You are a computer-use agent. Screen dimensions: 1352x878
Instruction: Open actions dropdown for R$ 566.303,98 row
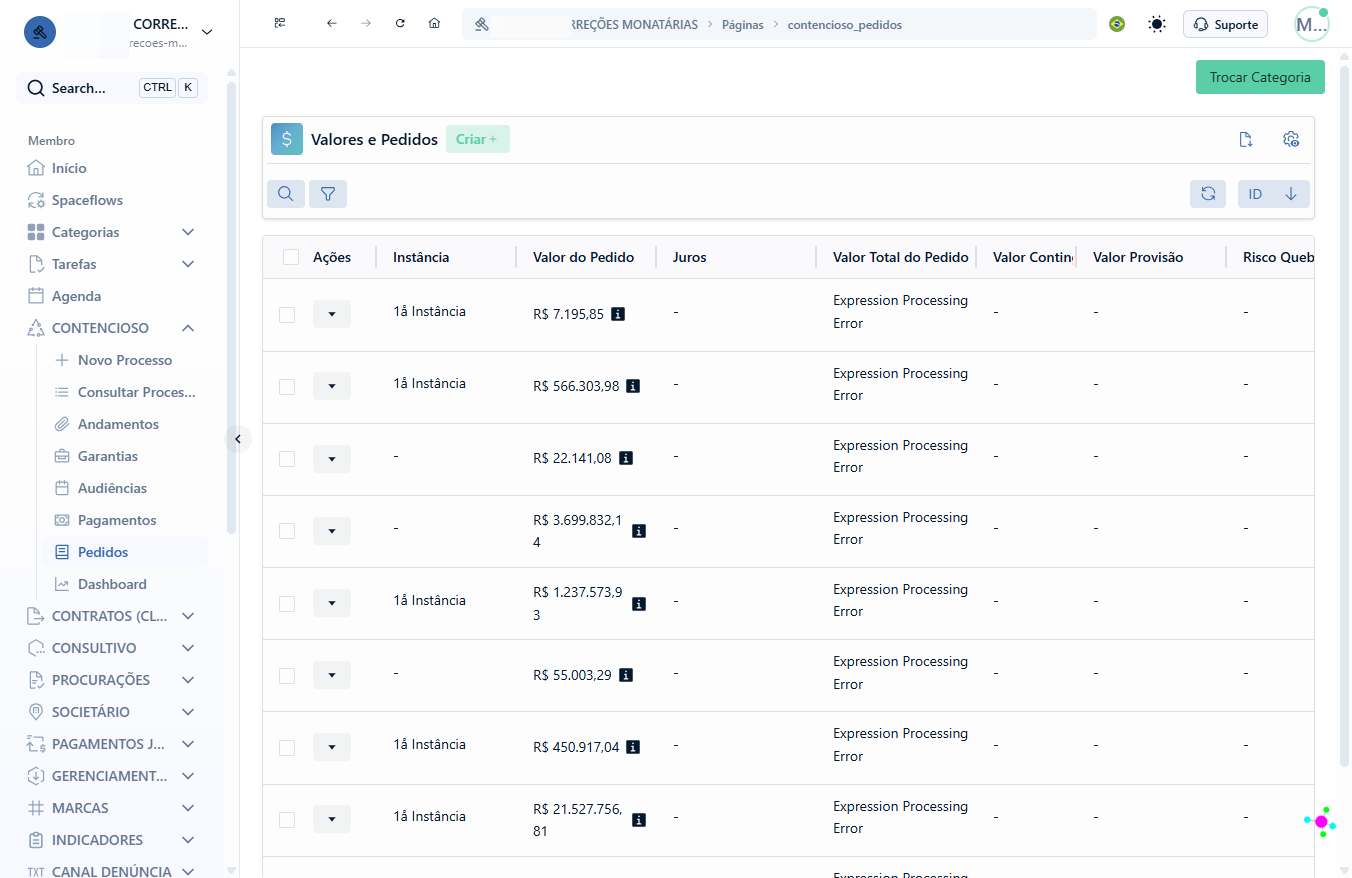(x=332, y=386)
